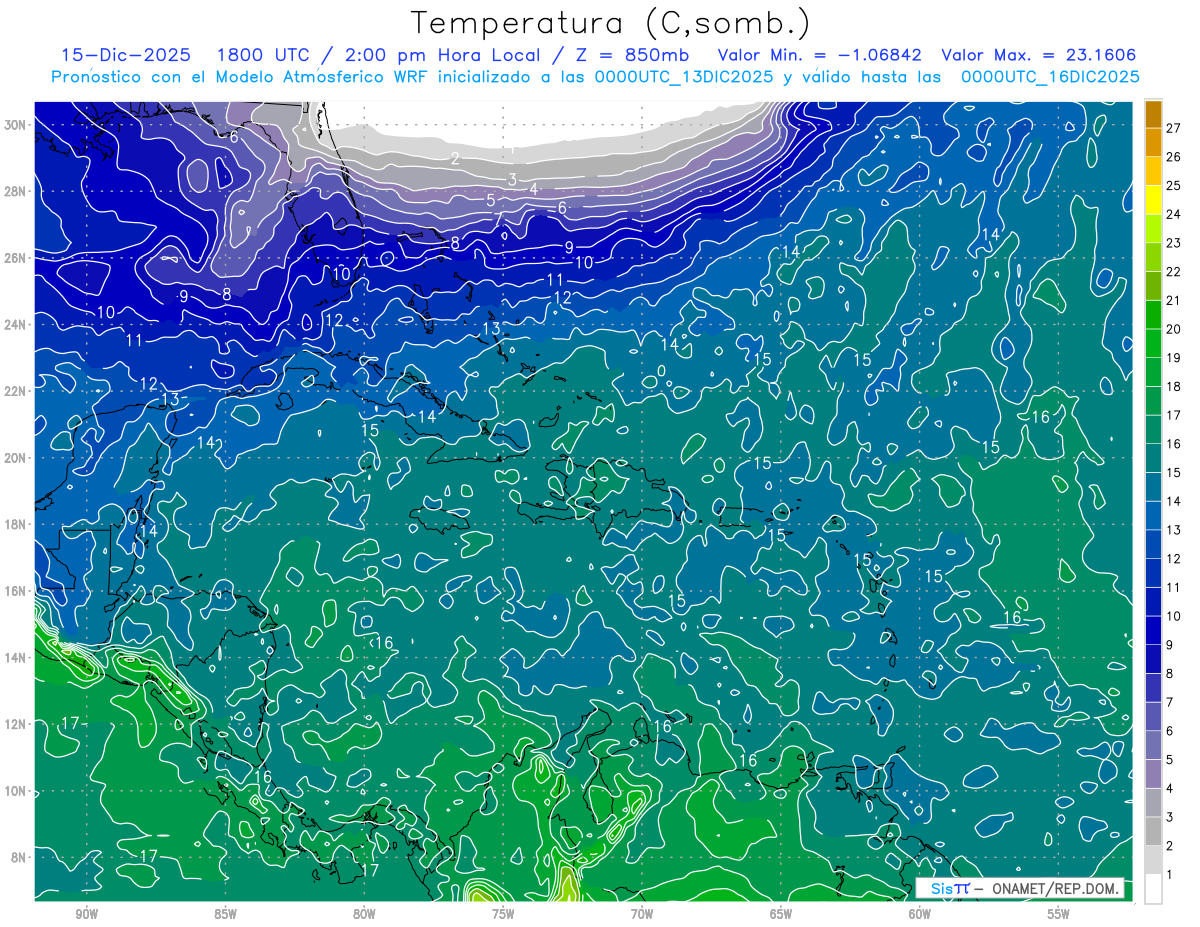
Task: Click the legend scale label "20"
Action: click(1174, 329)
